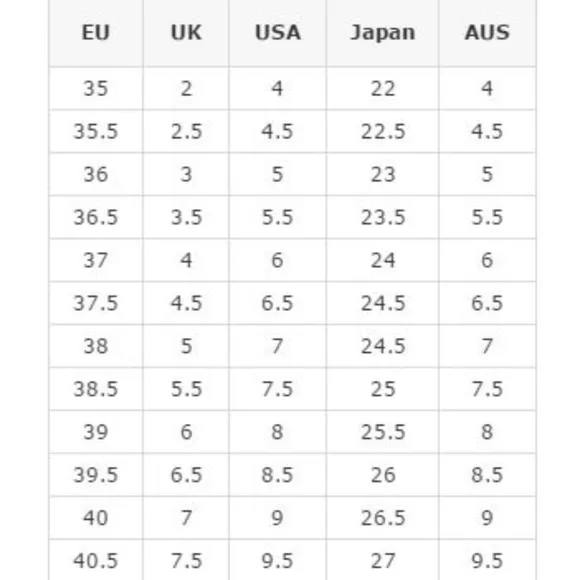
Task: Select EU size 39.5 cell
Action: 96,475
